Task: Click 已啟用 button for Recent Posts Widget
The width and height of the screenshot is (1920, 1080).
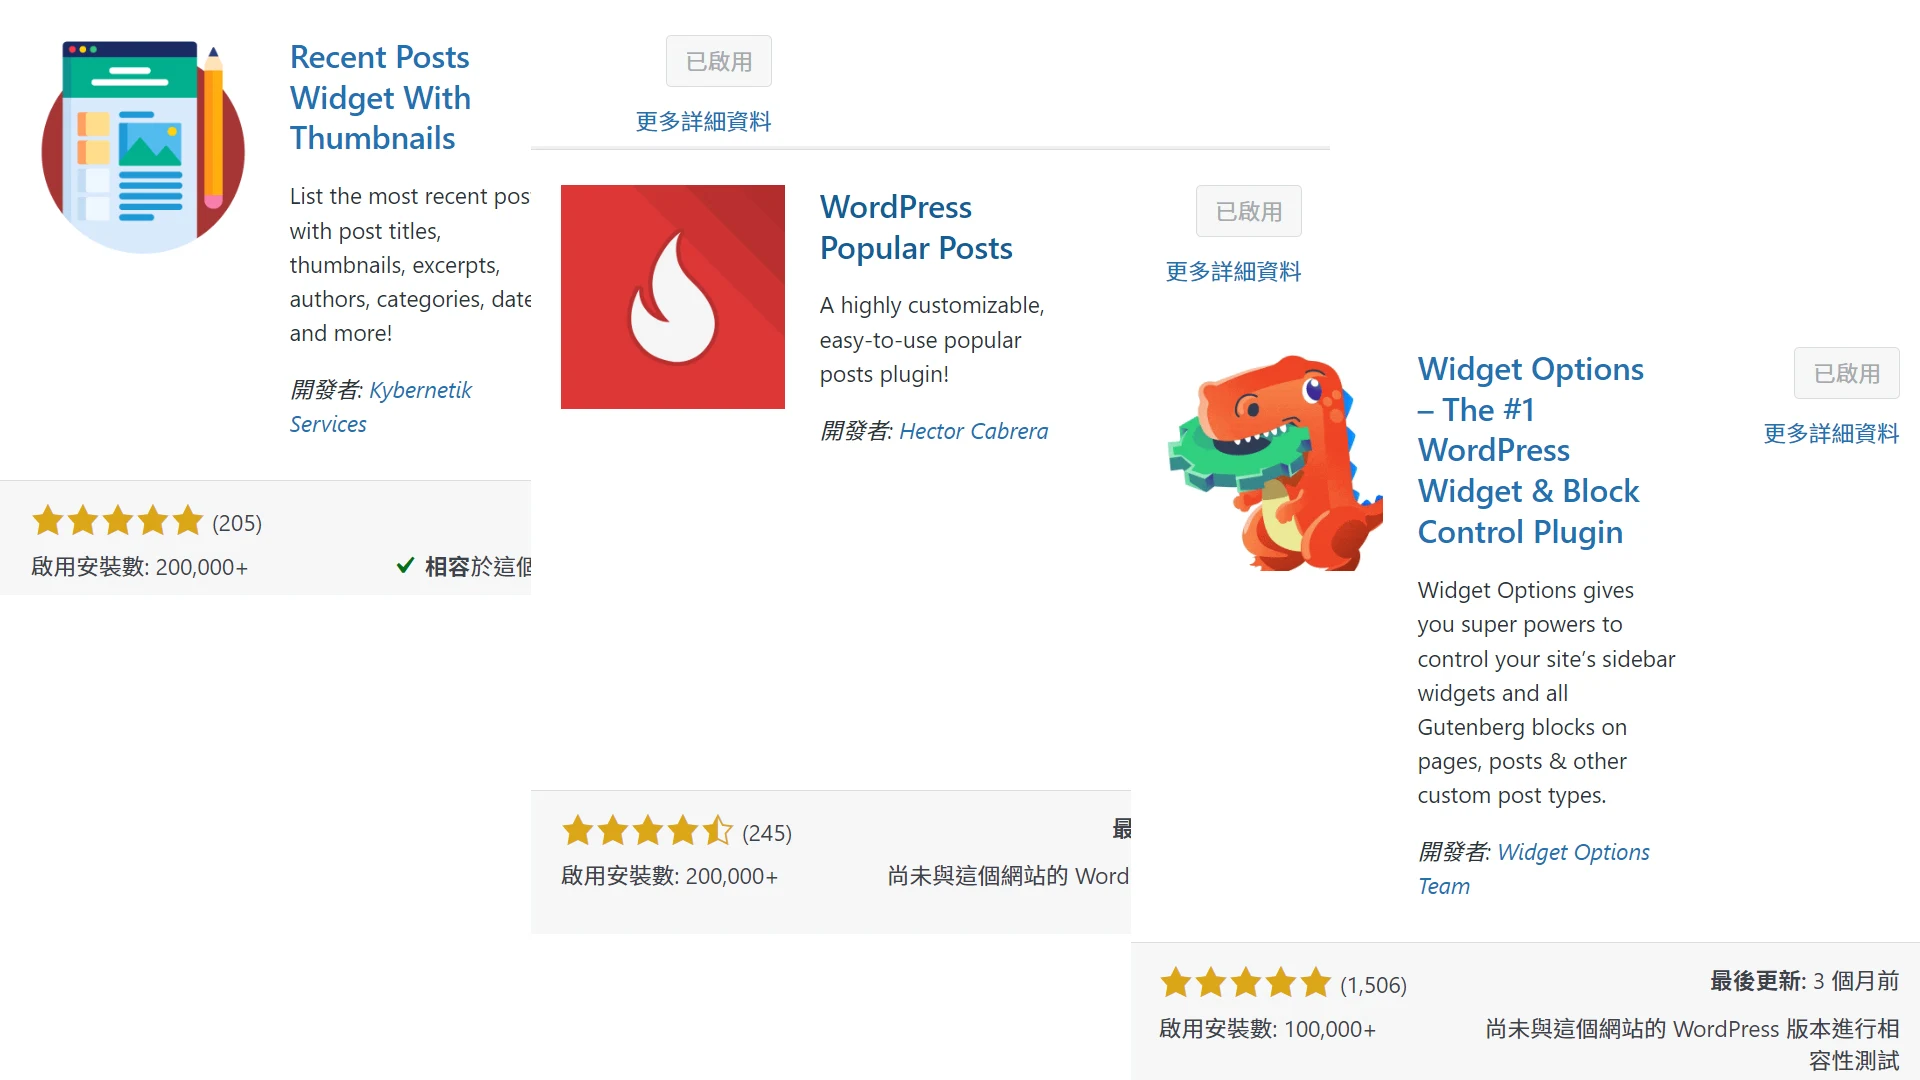Action: (x=719, y=61)
